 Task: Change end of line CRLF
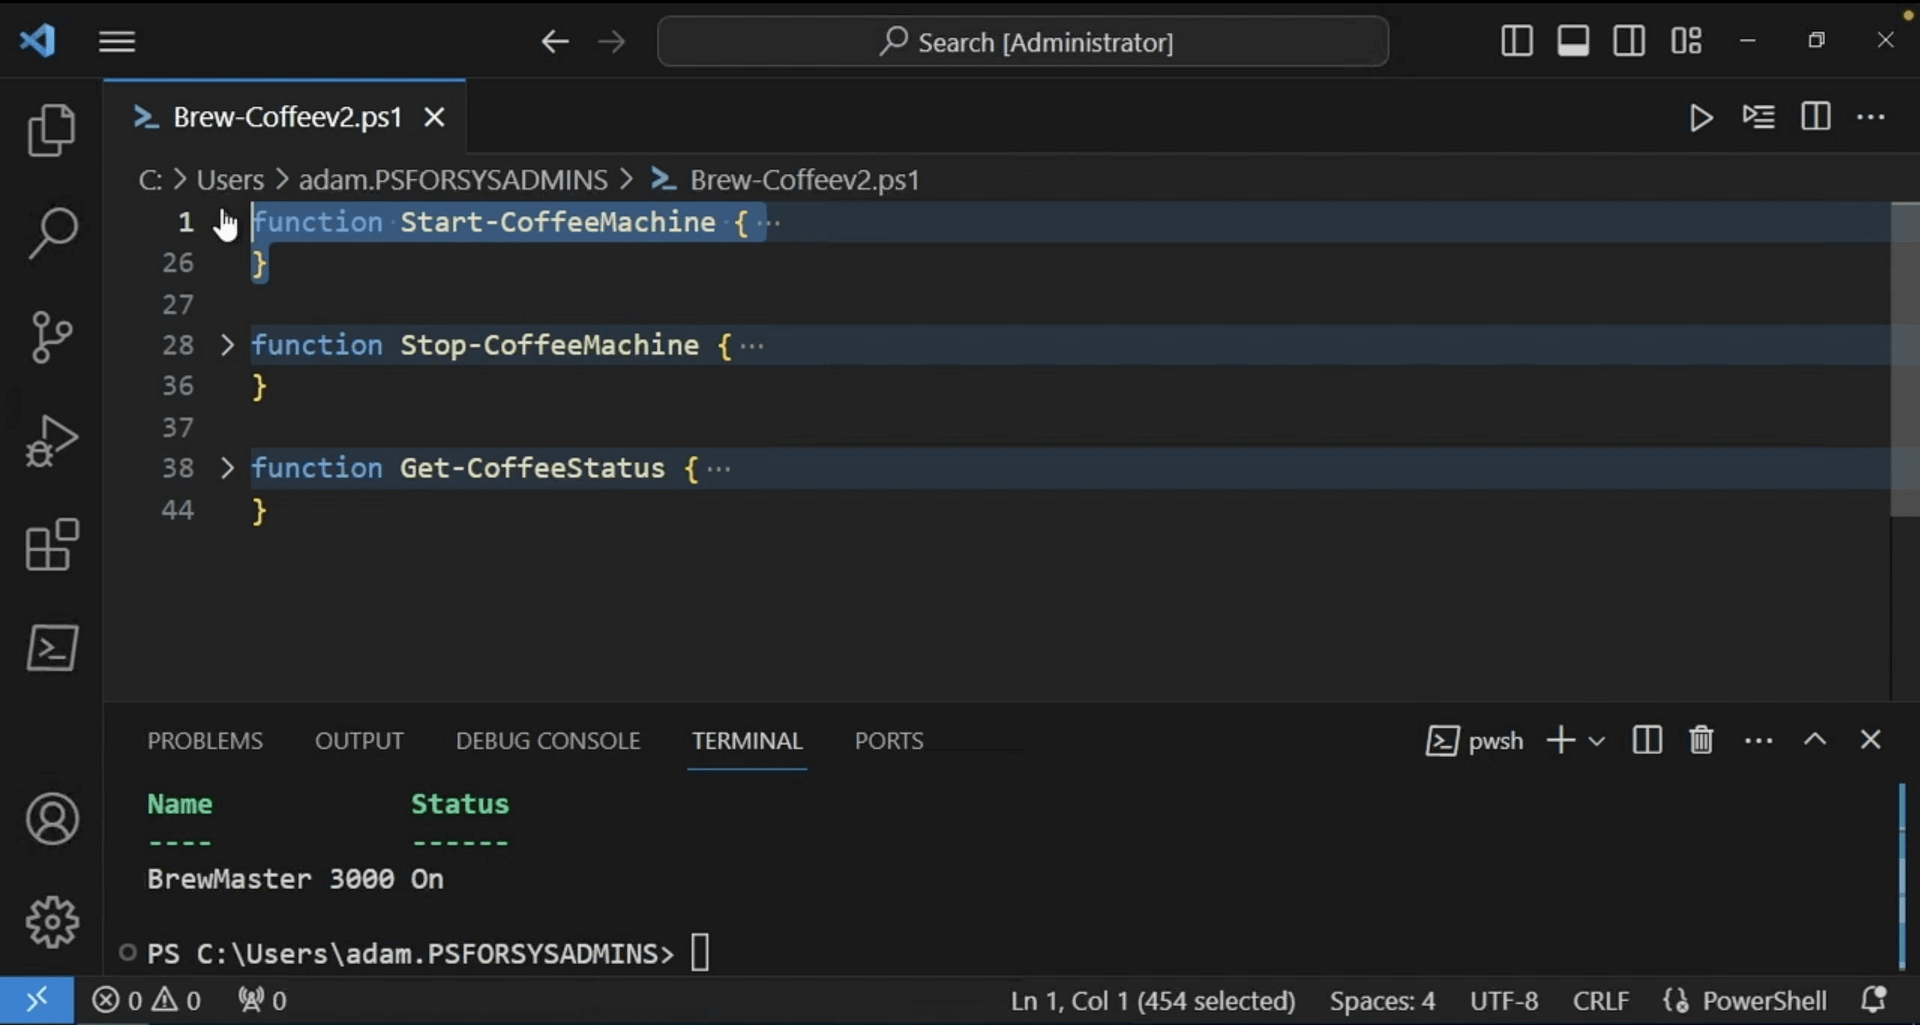(x=1600, y=1000)
